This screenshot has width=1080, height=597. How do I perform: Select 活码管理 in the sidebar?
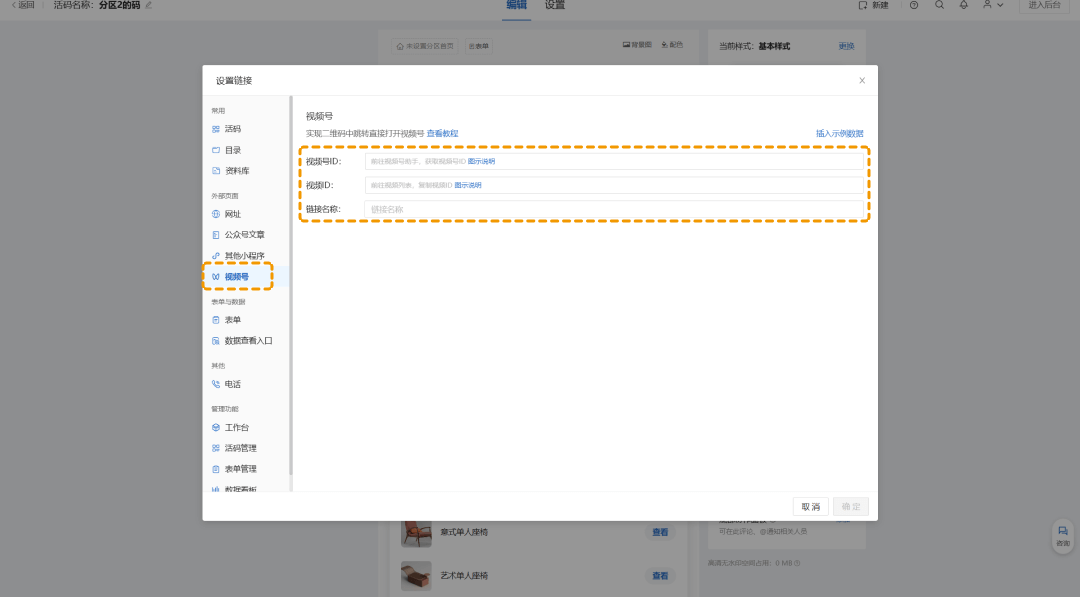240,448
